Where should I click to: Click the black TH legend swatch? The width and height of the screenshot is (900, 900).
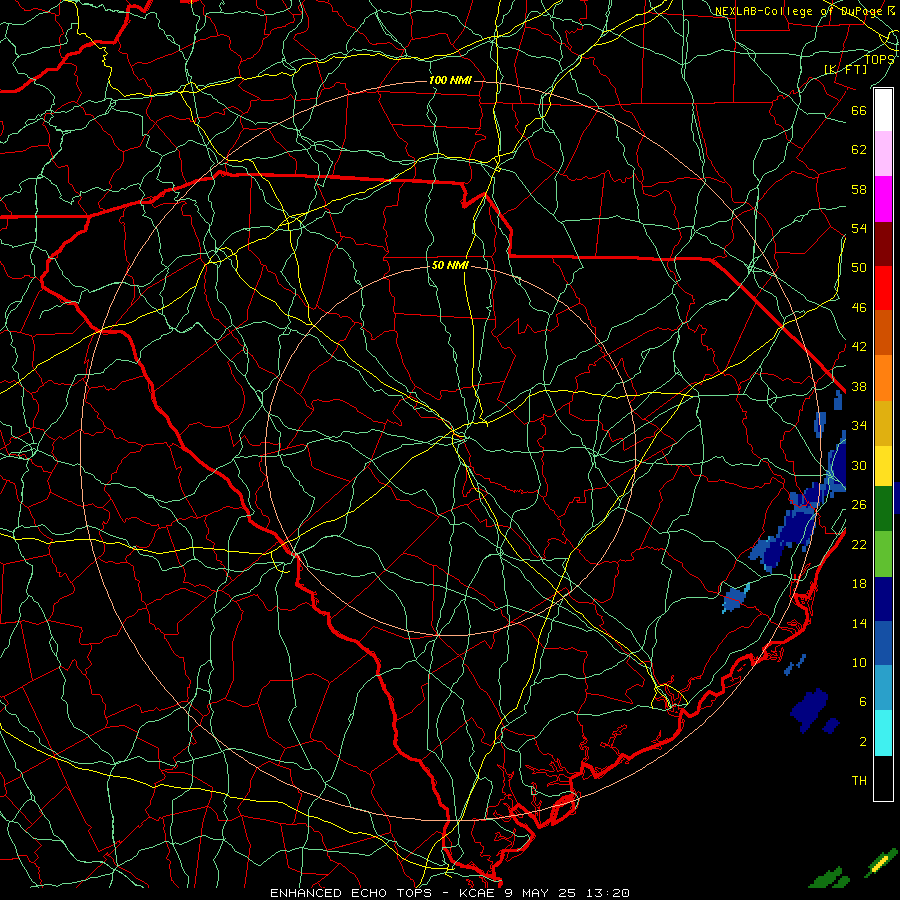883,778
